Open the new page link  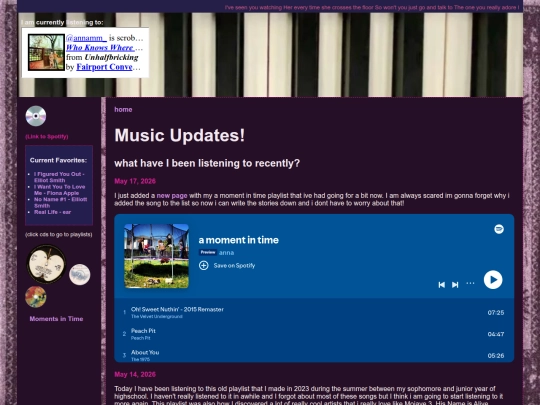[x=172, y=196]
